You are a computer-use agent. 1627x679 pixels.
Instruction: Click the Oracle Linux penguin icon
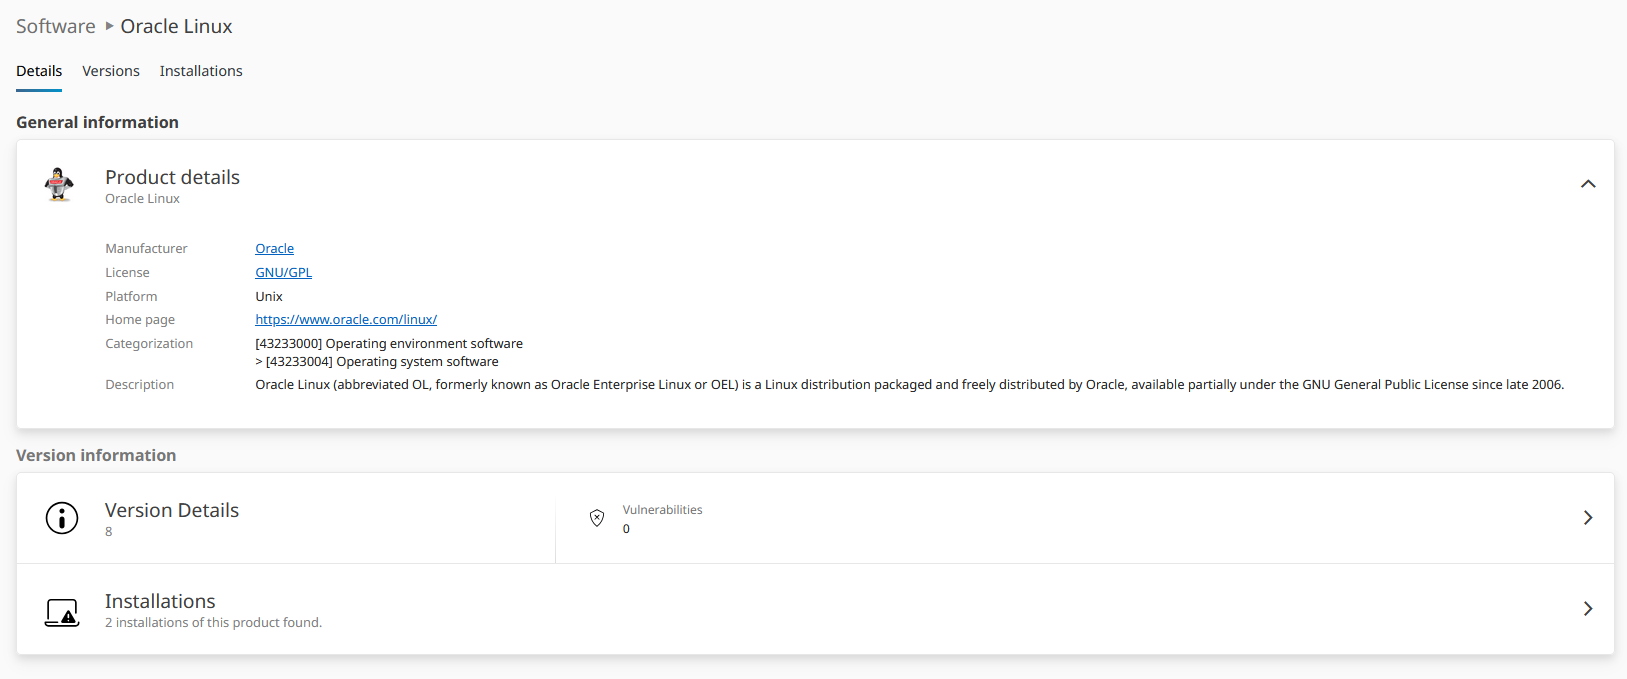click(60, 185)
